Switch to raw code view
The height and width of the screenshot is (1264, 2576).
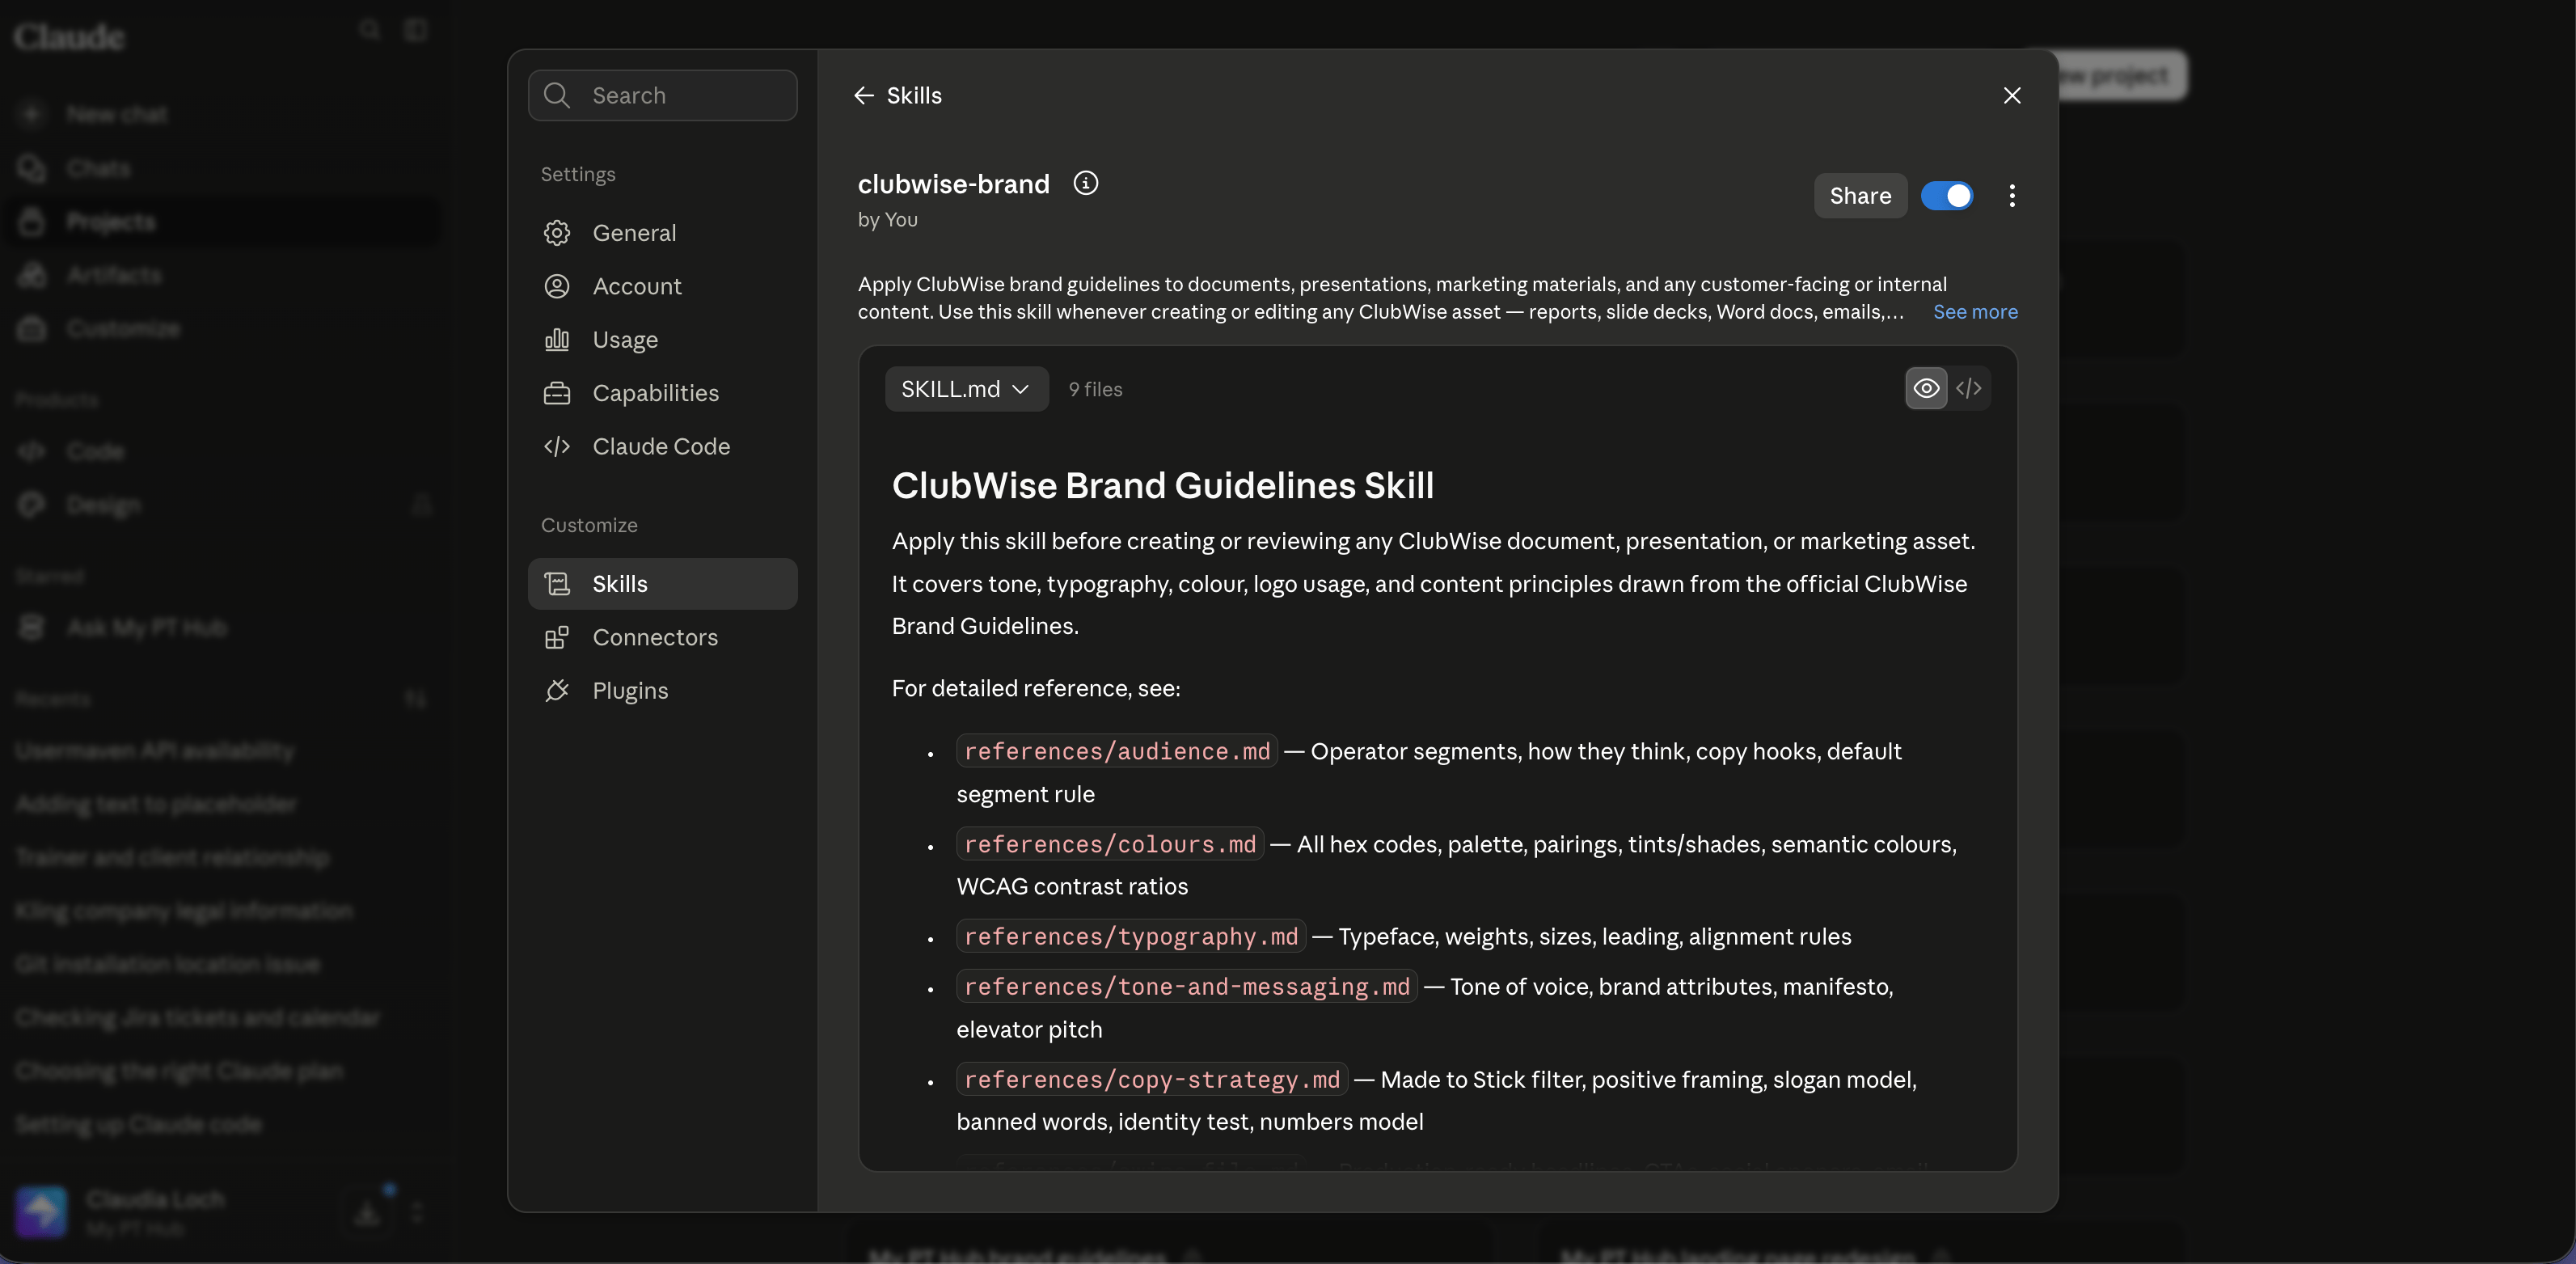pyautogui.click(x=1968, y=389)
